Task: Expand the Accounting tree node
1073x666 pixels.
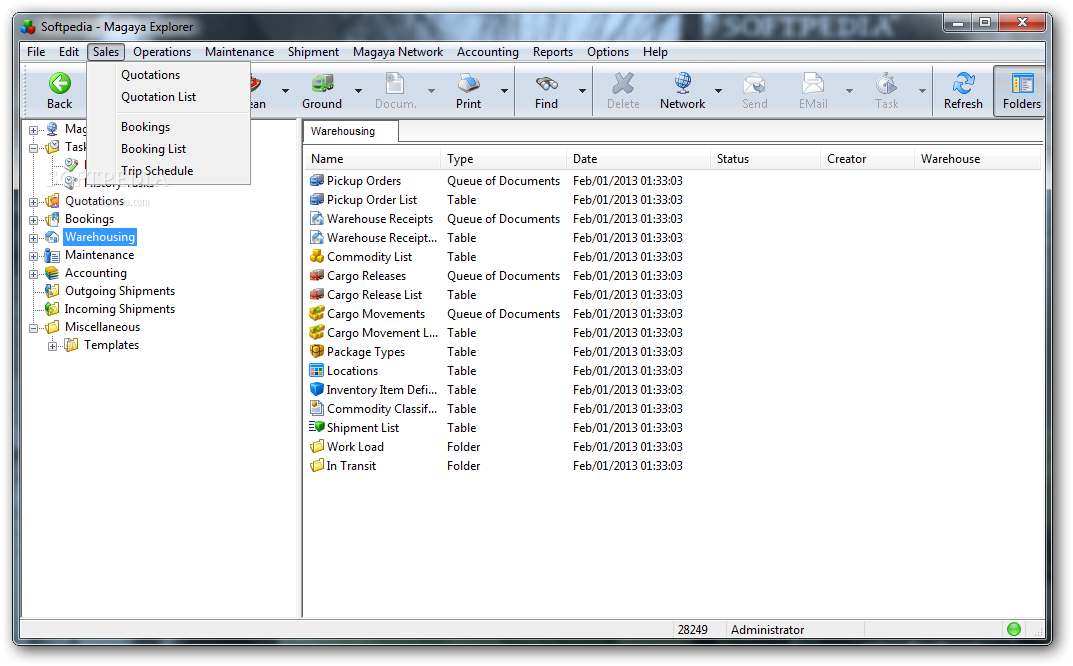Action: click(x=34, y=274)
